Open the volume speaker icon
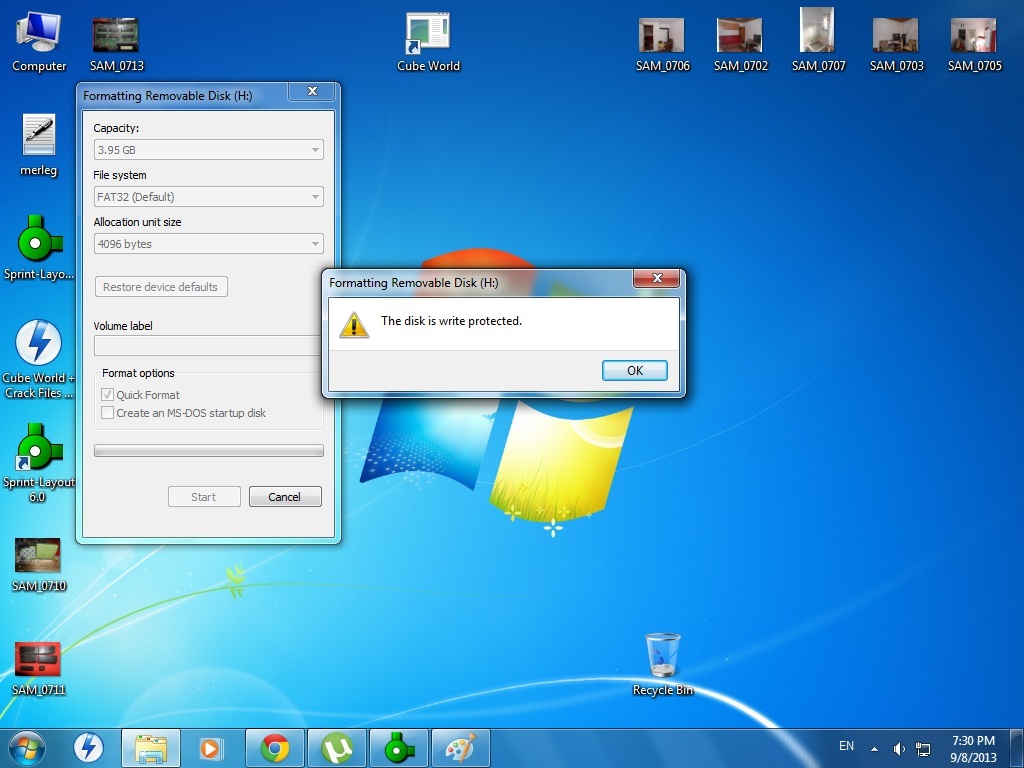 pyautogui.click(x=899, y=748)
